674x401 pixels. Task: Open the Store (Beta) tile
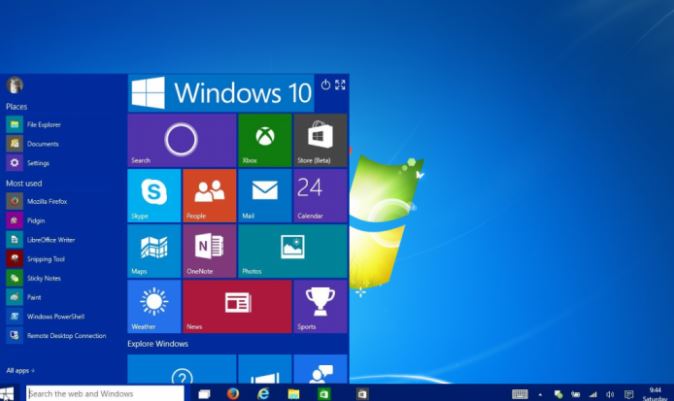pos(320,140)
